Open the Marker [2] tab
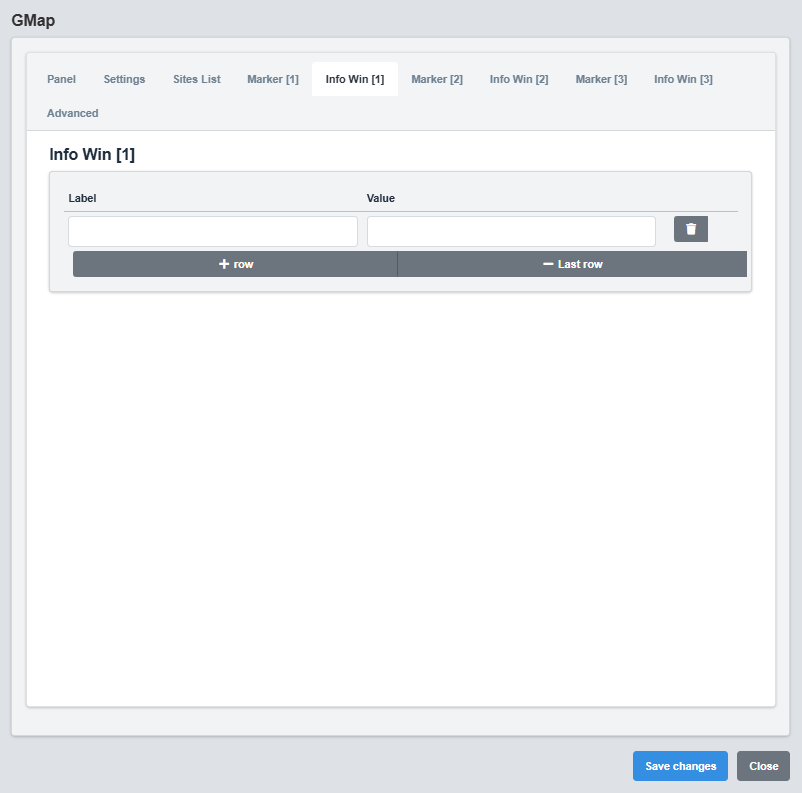This screenshot has width=802, height=793. (437, 79)
